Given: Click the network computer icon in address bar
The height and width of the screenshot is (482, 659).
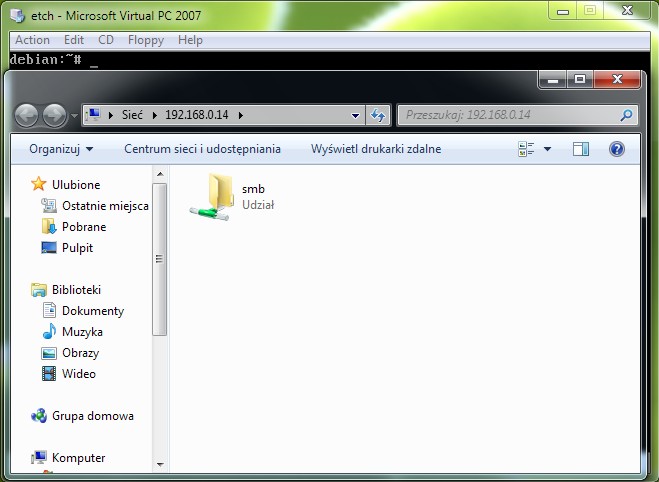Looking at the screenshot, I should [93, 115].
